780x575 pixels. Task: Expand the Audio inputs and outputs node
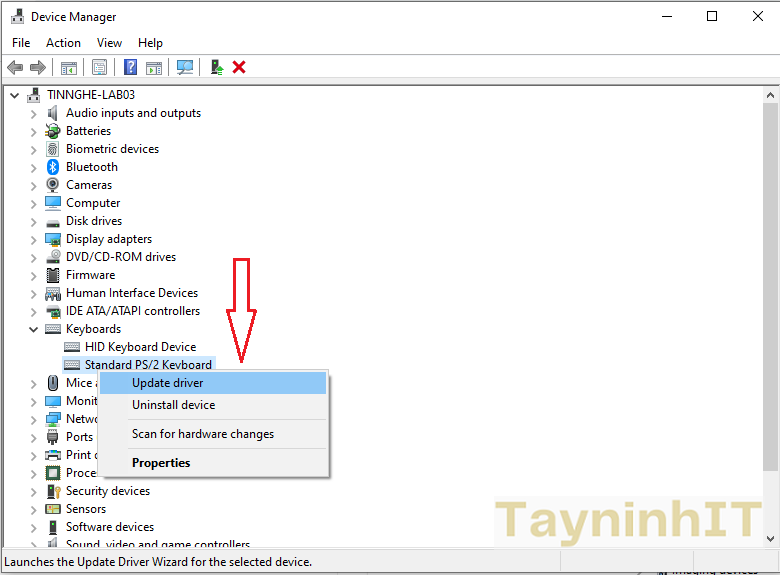pos(33,113)
